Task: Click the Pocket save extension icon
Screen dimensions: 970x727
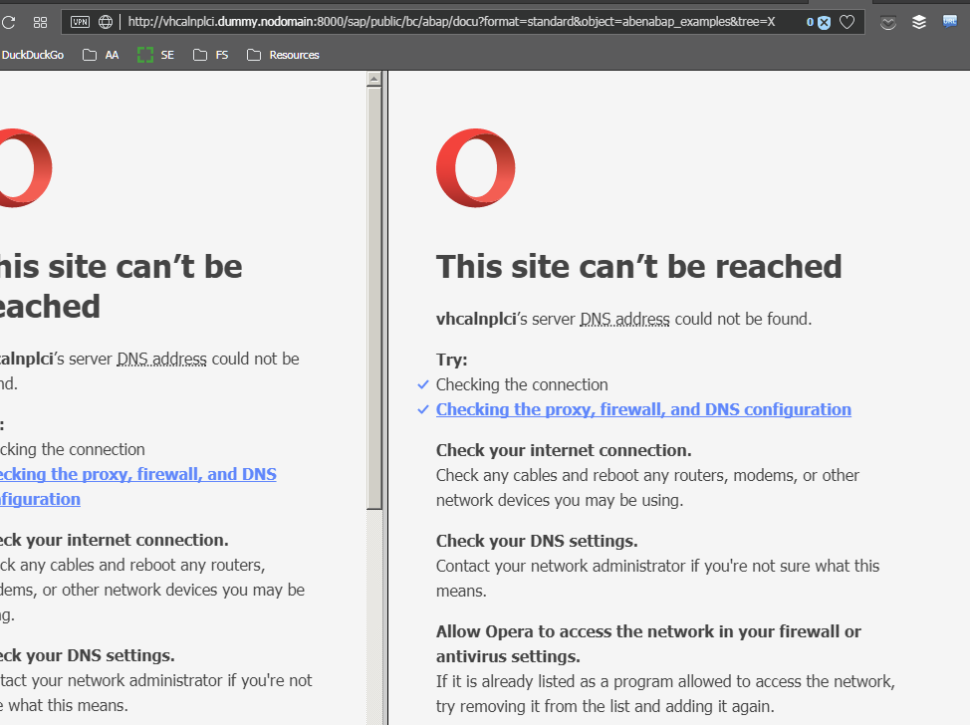Action: tap(888, 21)
